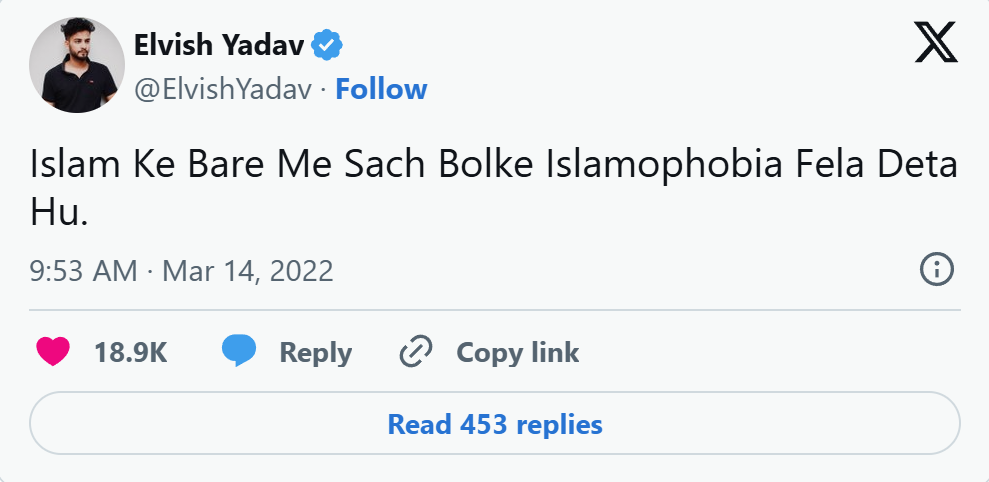Click the X logo
The height and width of the screenshot is (482, 989).
click(936, 42)
